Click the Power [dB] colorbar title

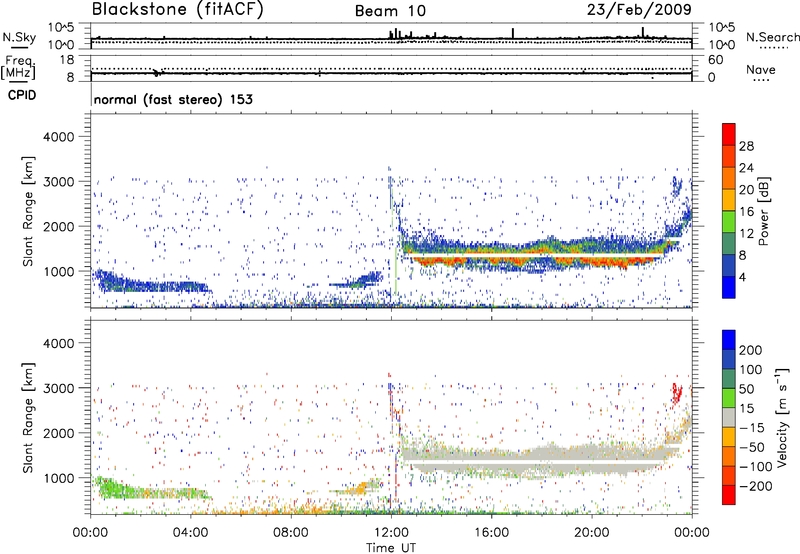pos(763,212)
